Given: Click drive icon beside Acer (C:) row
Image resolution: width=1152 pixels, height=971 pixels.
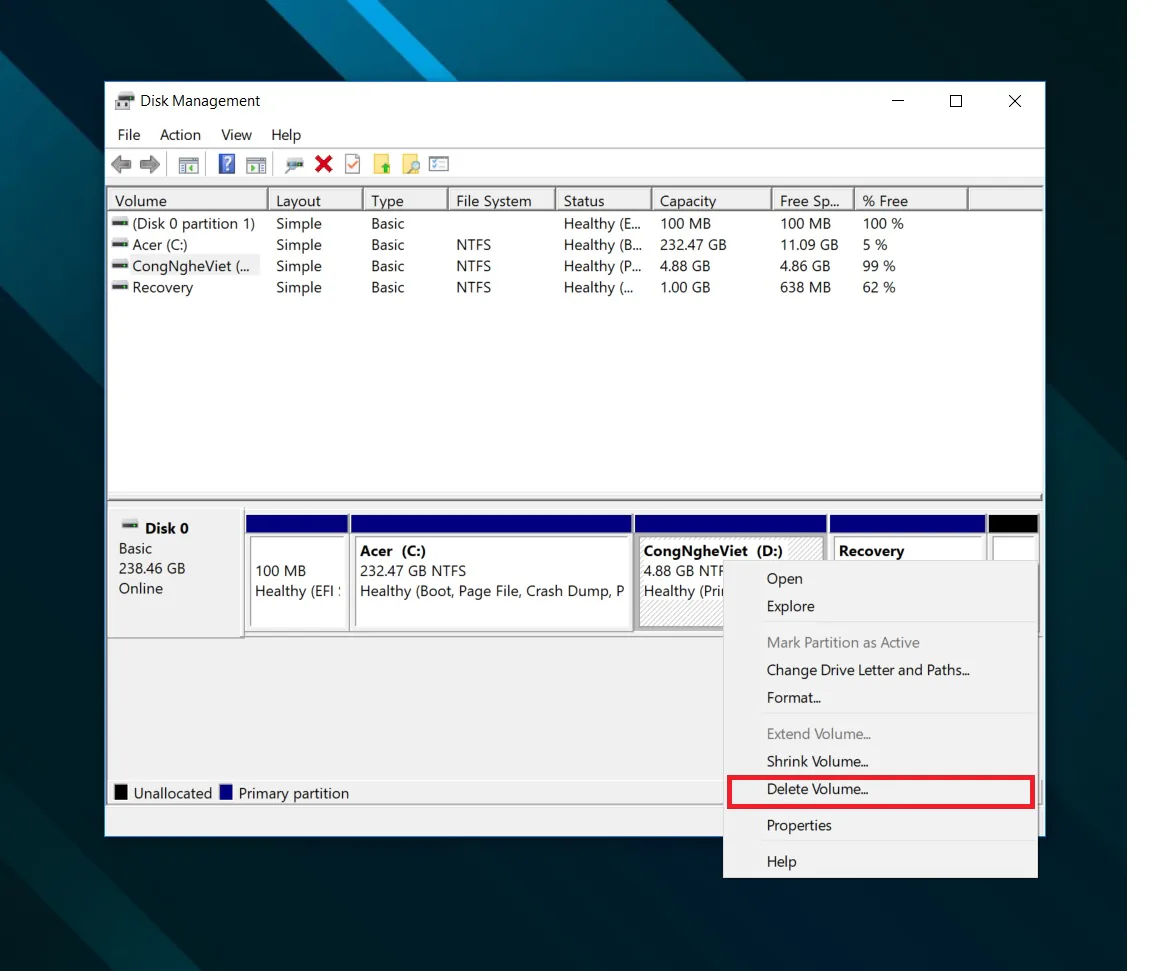Looking at the screenshot, I should (120, 244).
